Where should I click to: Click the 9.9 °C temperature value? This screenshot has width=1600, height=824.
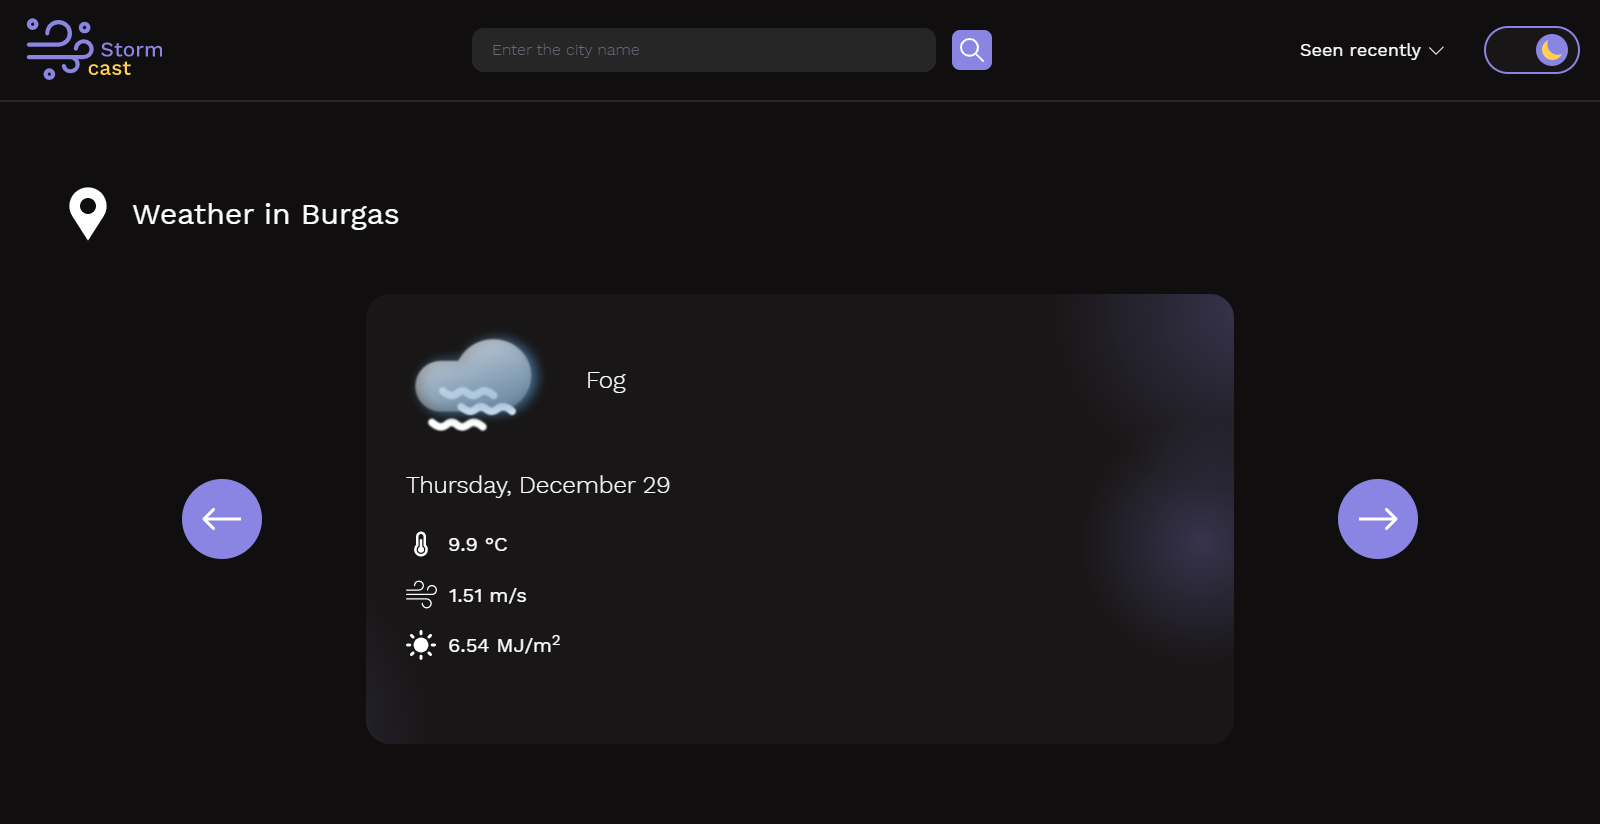pos(478,544)
